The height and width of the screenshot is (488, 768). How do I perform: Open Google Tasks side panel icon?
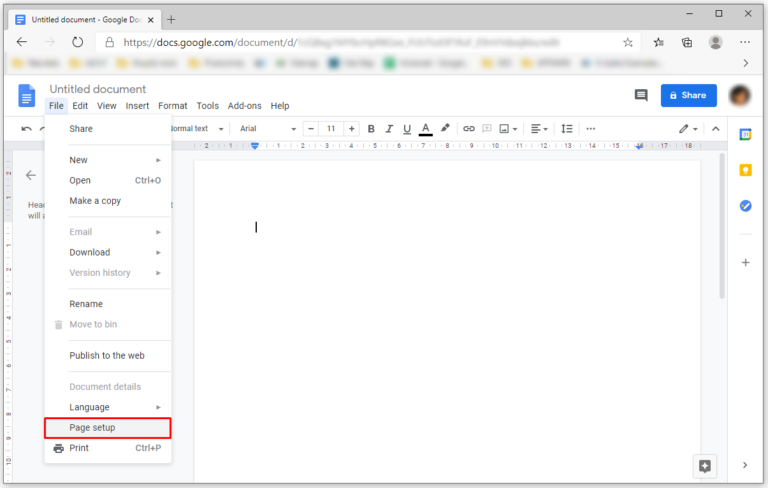[x=745, y=206]
